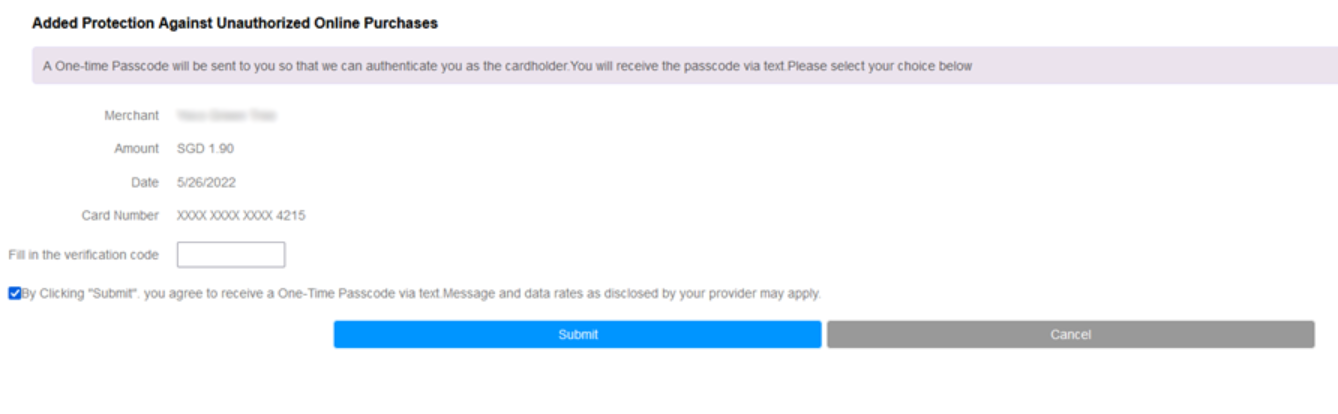
Task: Click the "A One-time Passcode will be sent" sentence
Action: (305, 66)
